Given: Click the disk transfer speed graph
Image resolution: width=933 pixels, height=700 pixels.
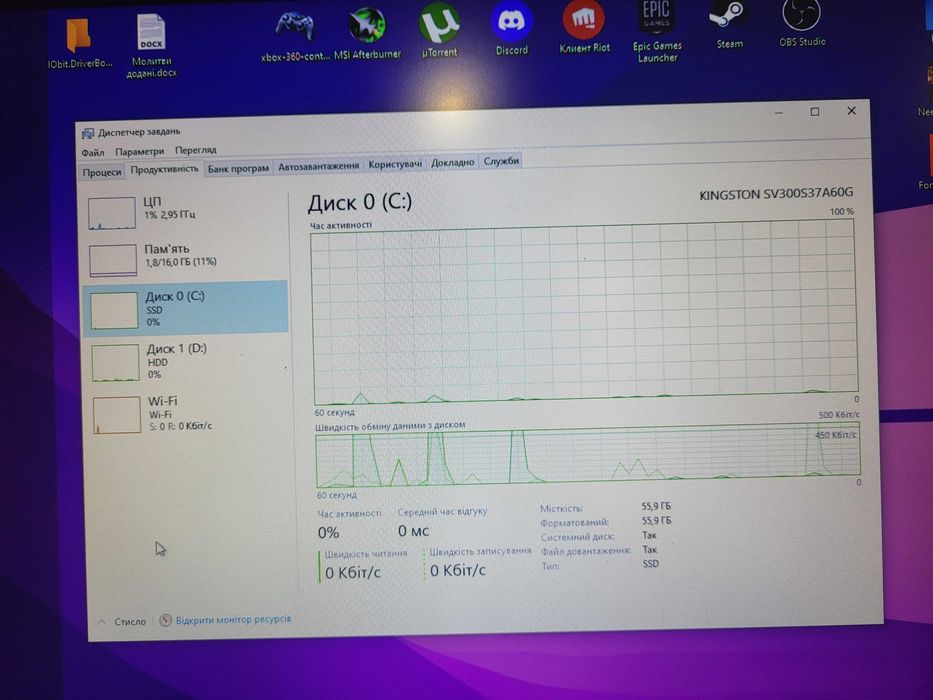Looking at the screenshot, I should 587,455.
